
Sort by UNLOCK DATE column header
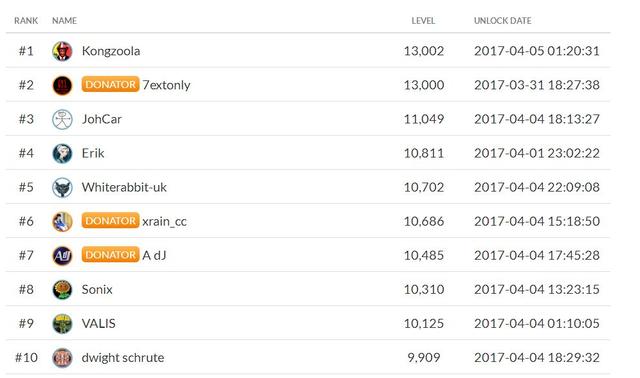502,20
